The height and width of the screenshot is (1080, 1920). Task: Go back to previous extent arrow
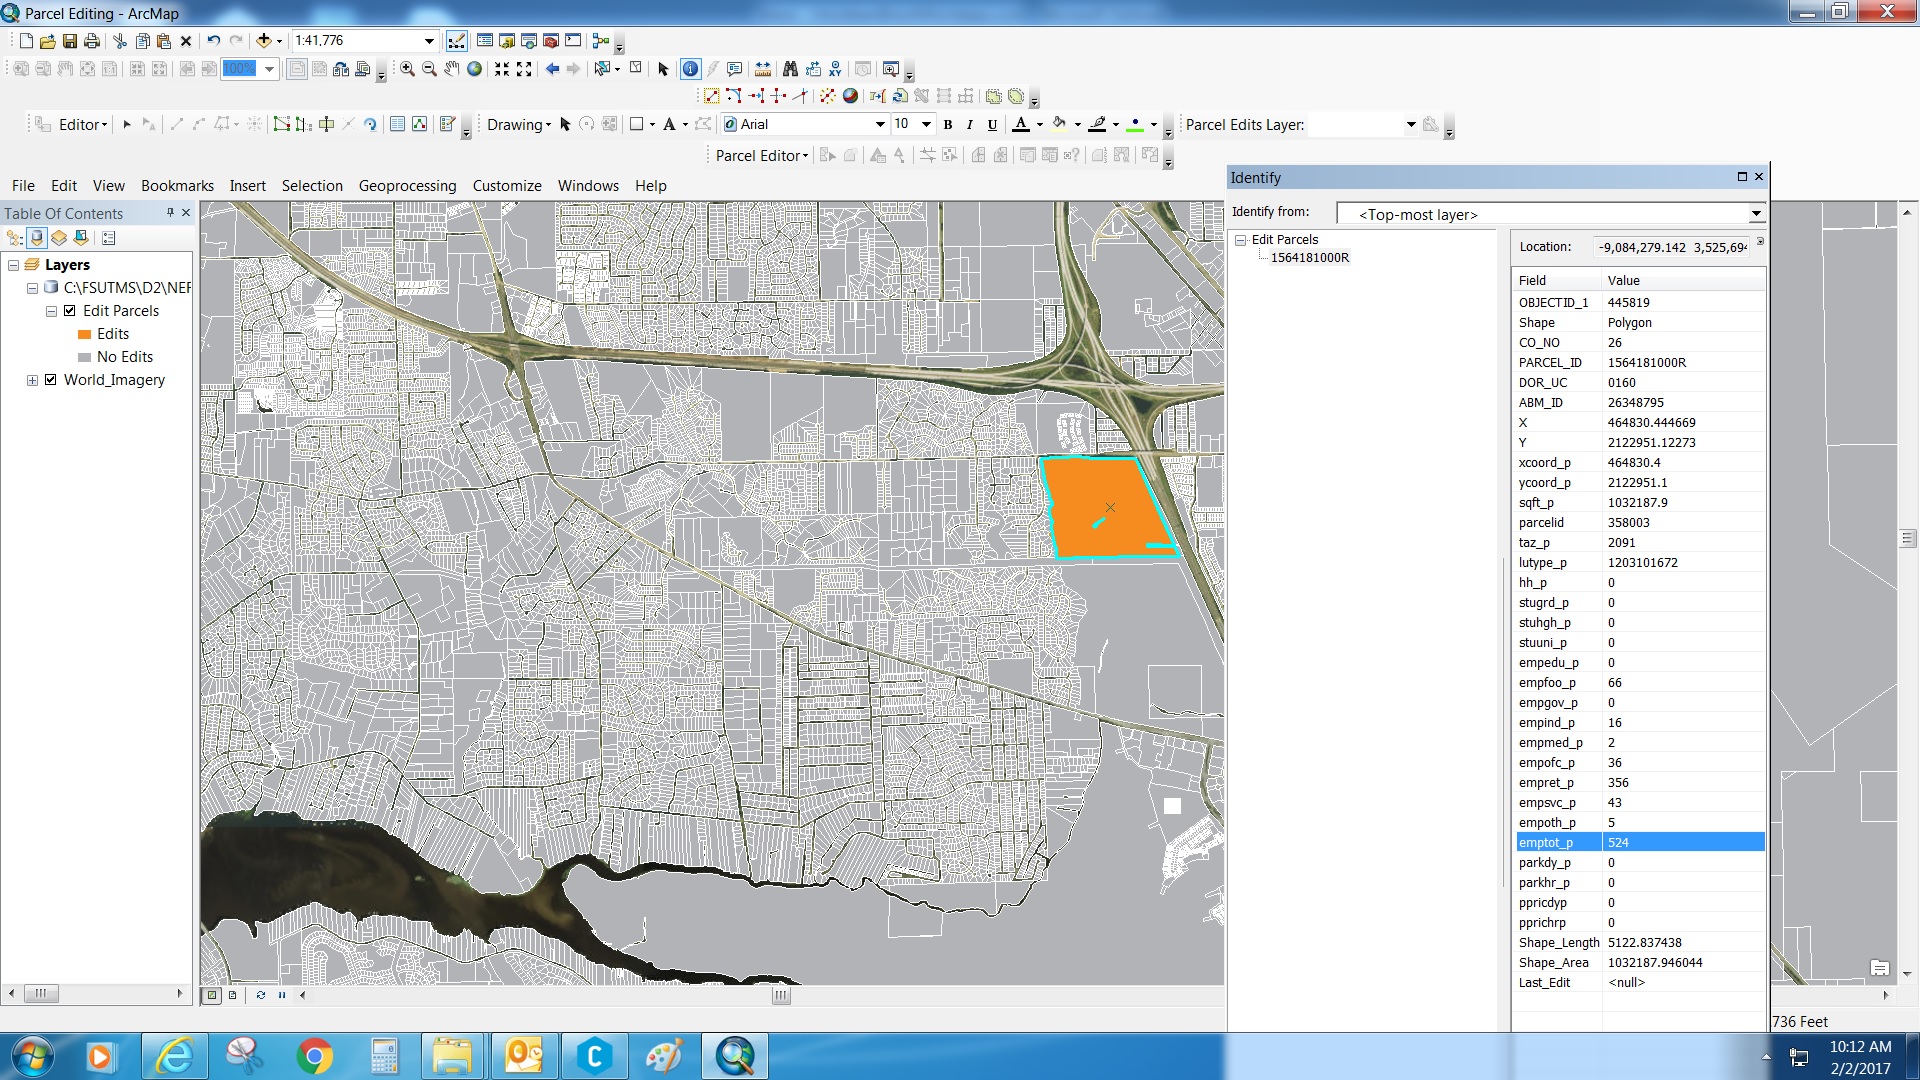552,69
